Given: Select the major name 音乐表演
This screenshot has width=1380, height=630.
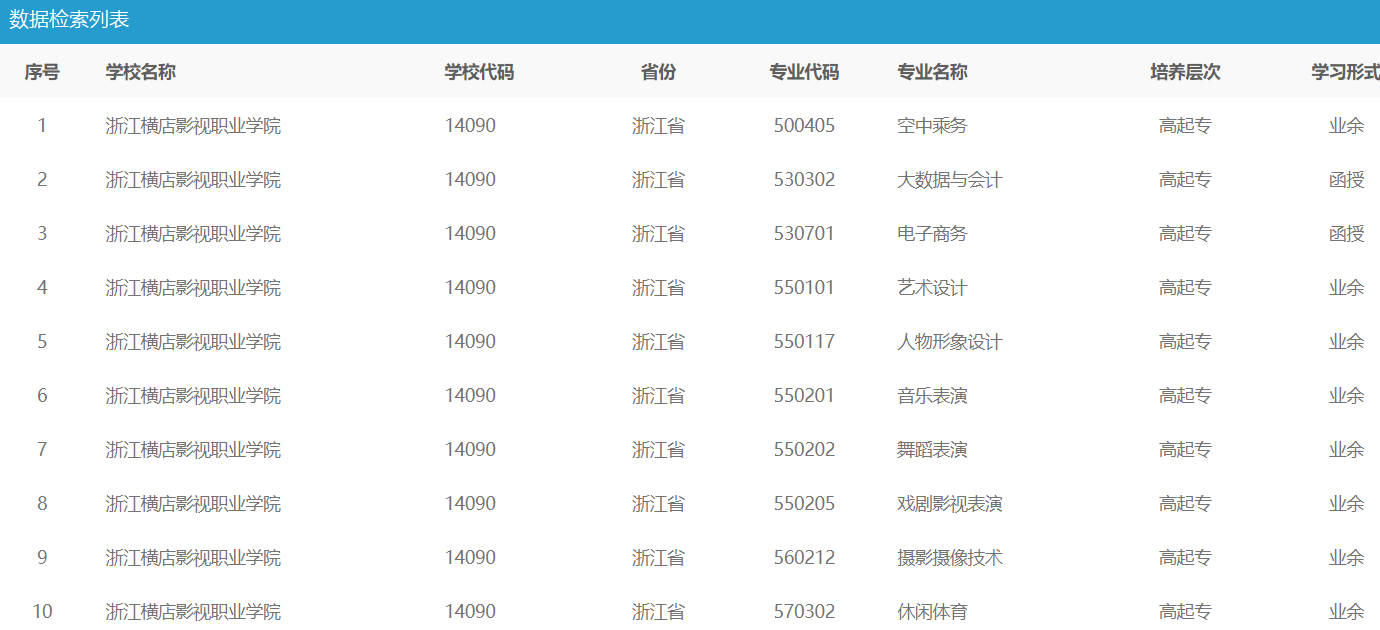Looking at the screenshot, I should [x=933, y=396].
